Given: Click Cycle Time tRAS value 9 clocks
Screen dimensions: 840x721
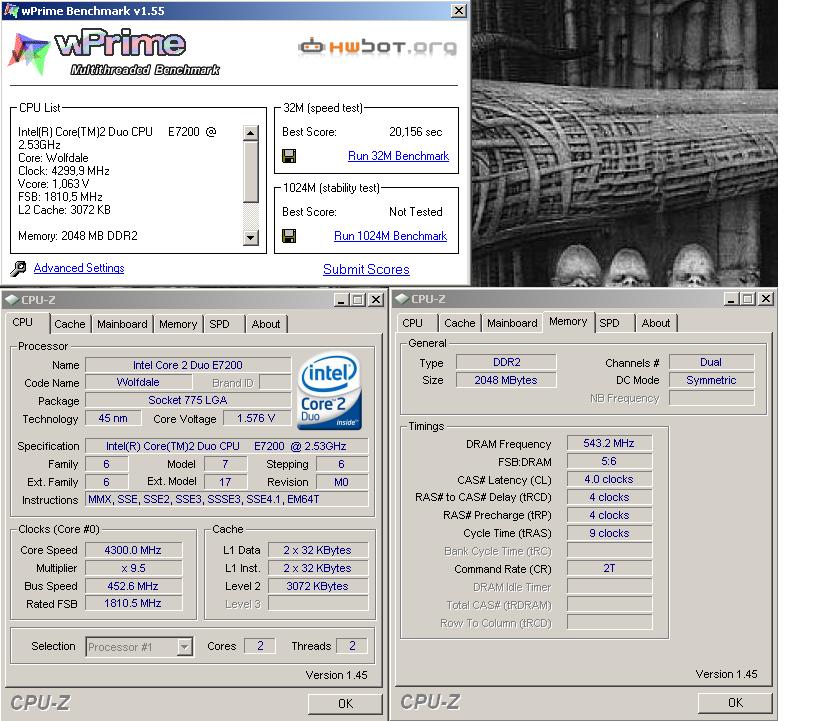Looking at the screenshot, I should pos(609,533).
